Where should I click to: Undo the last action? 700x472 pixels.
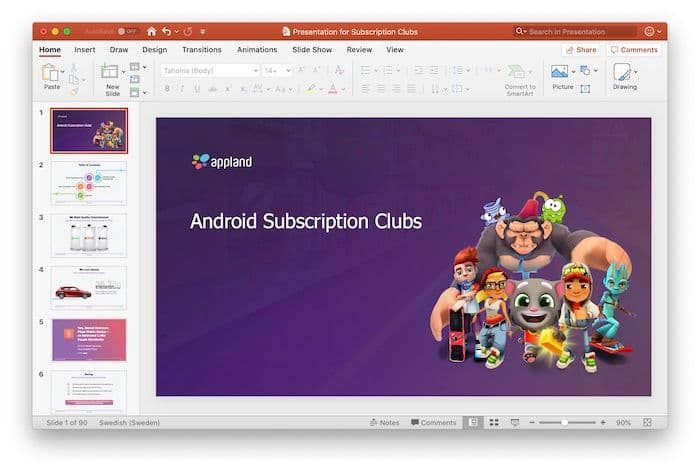point(167,31)
